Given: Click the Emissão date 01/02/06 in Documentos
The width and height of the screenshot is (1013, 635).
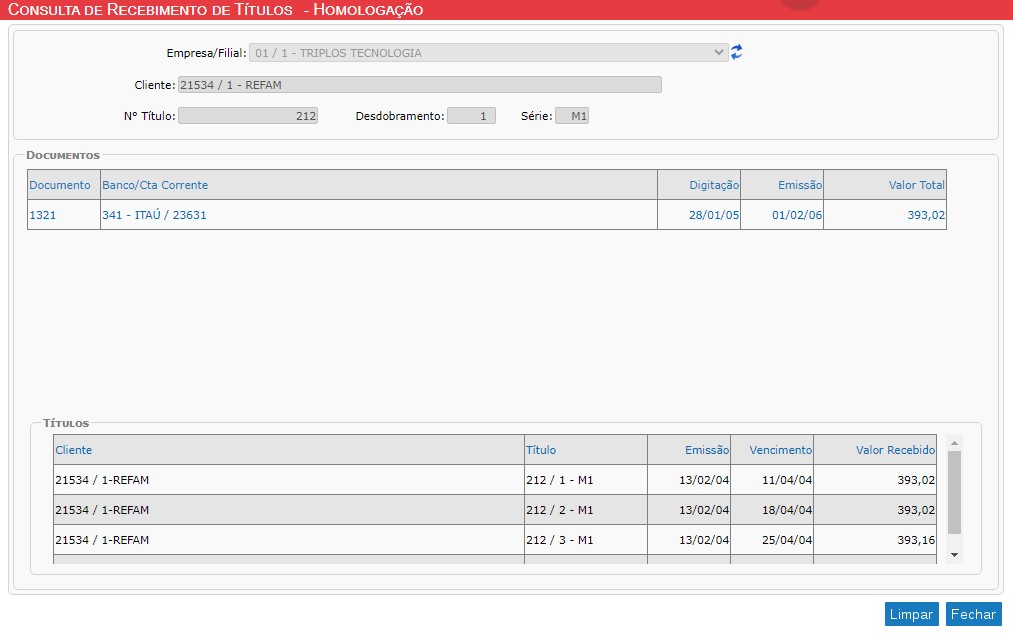Looking at the screenshot, I should 797,215.
